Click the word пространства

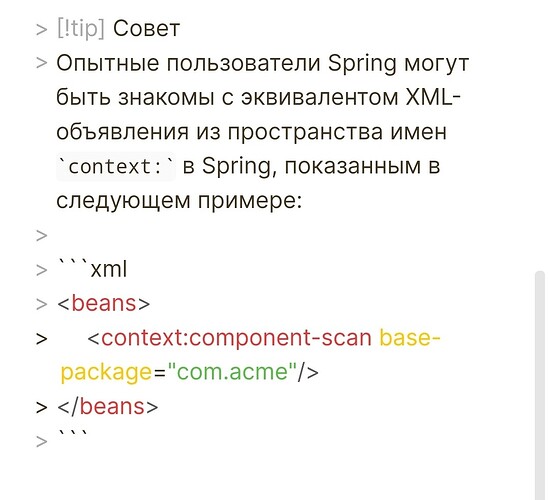coord(305,132)
